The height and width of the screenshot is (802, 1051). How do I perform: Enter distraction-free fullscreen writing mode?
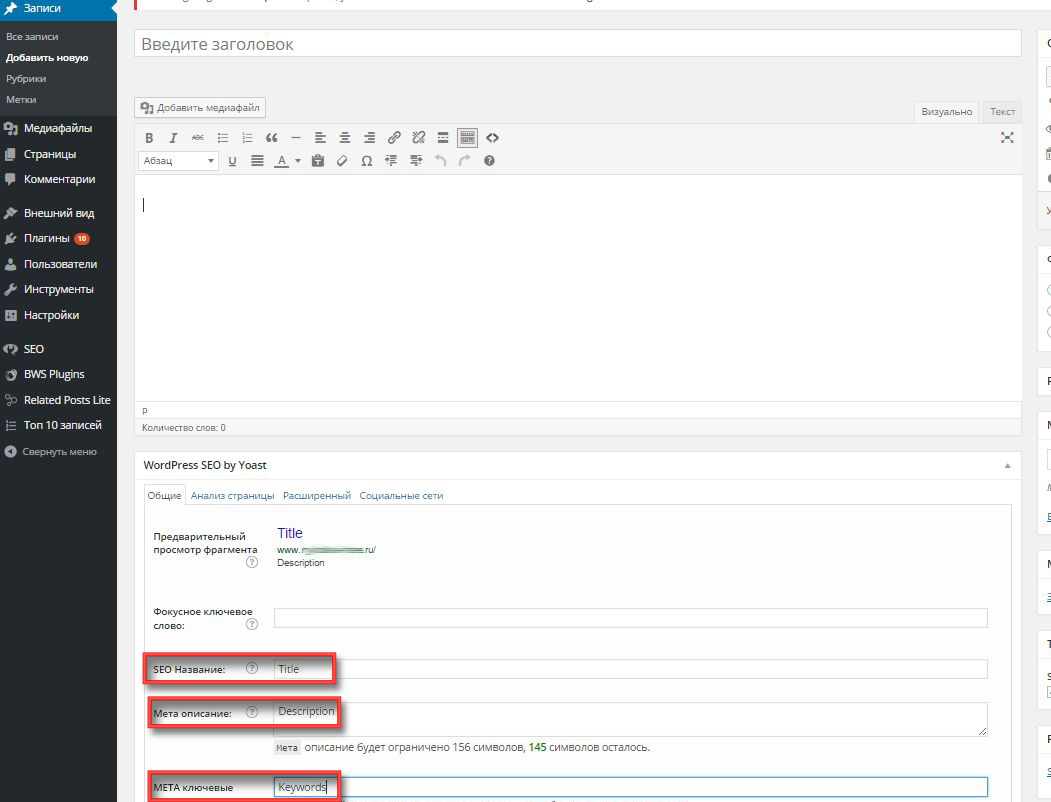tap(1007, 138)
